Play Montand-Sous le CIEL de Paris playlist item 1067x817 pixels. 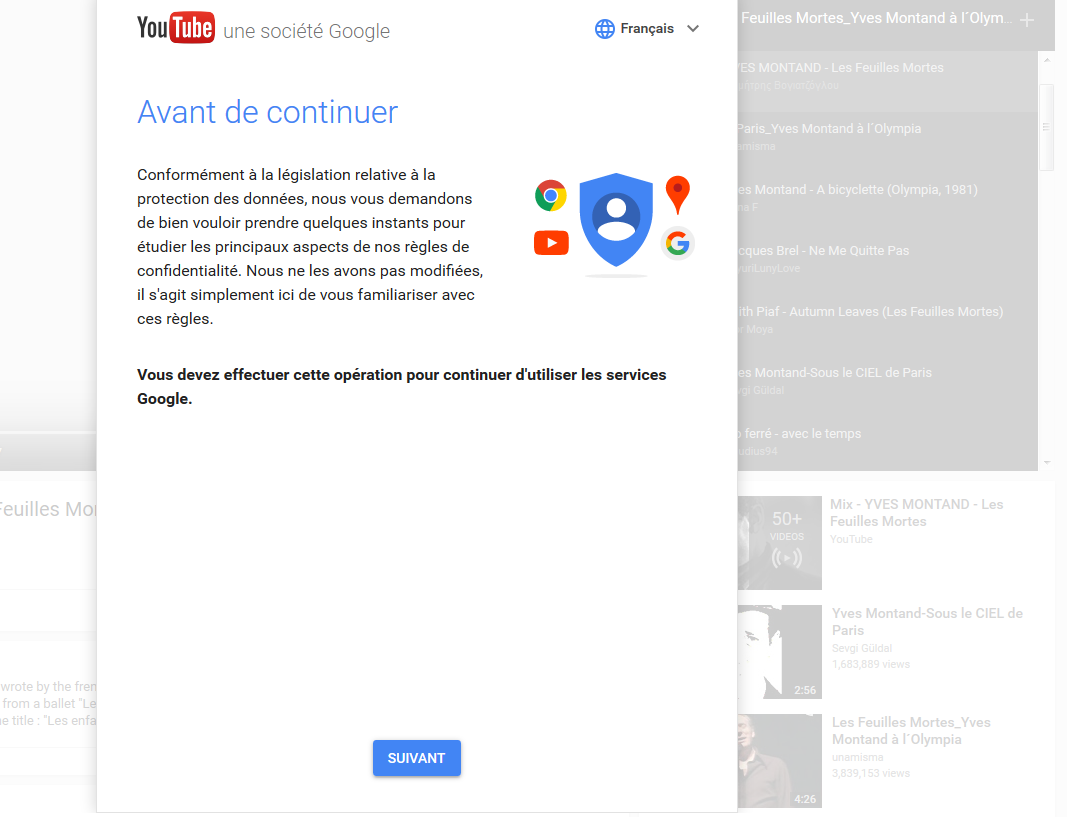click(x=887, y=386)
